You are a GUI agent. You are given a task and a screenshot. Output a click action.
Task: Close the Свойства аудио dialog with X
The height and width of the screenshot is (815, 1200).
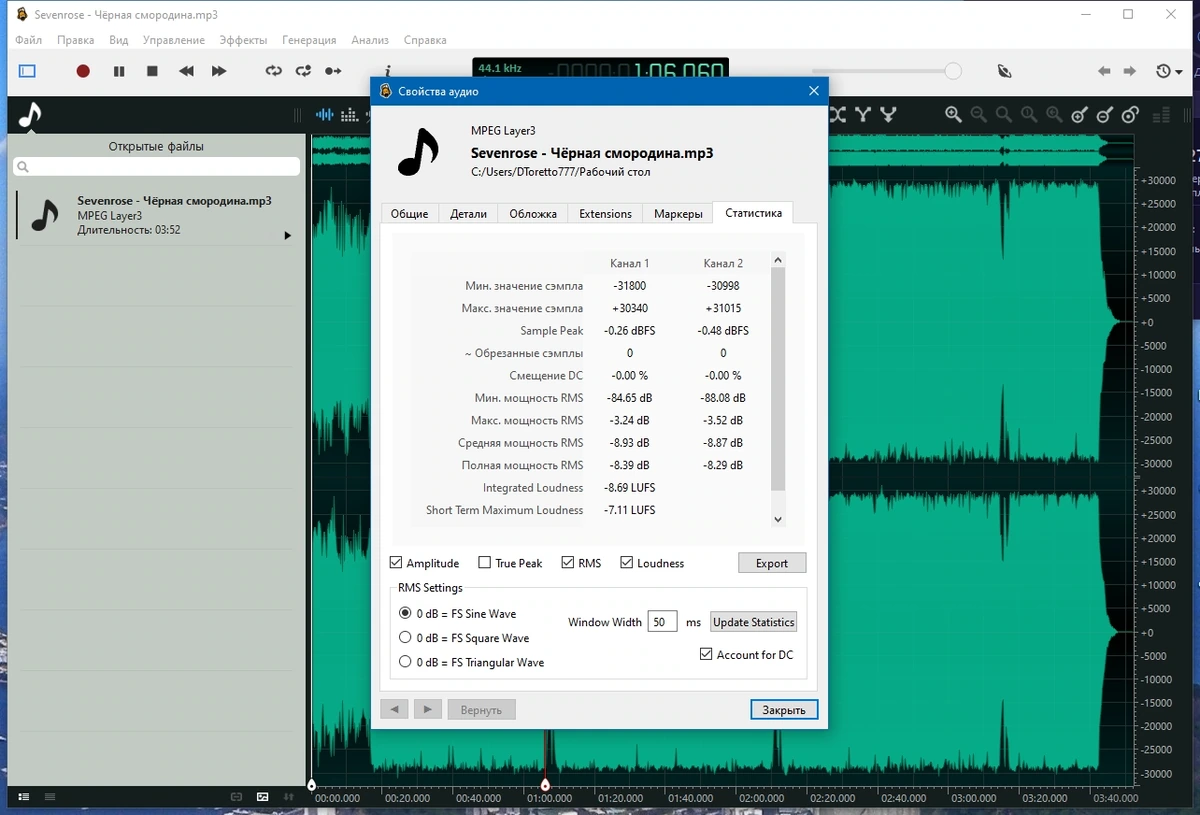[814, 91]
